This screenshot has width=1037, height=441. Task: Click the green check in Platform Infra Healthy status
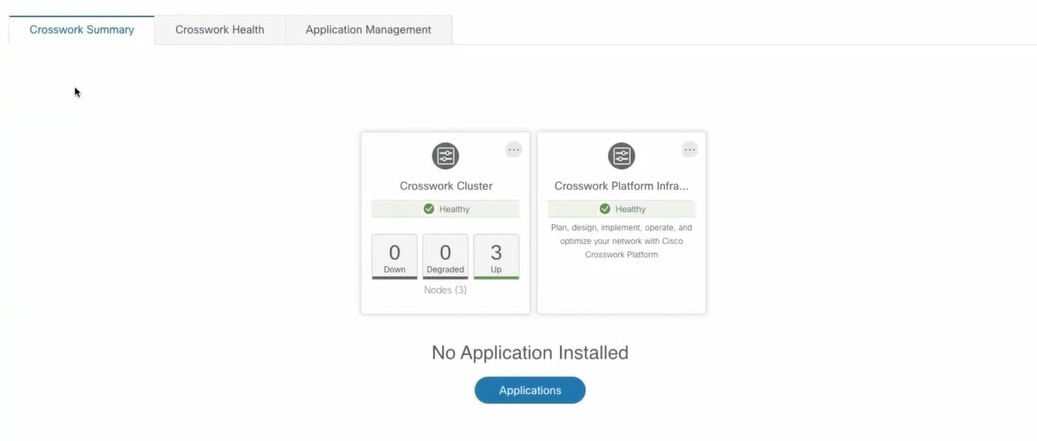(x=604, y=209)
